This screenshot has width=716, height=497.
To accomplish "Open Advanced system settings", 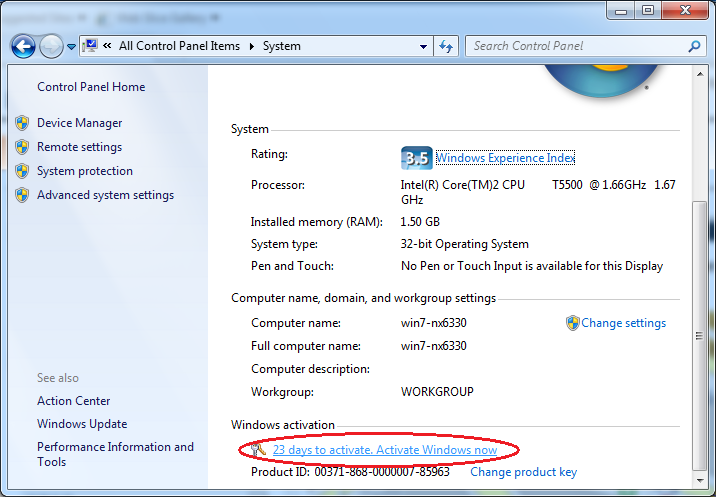I will 105,195.
